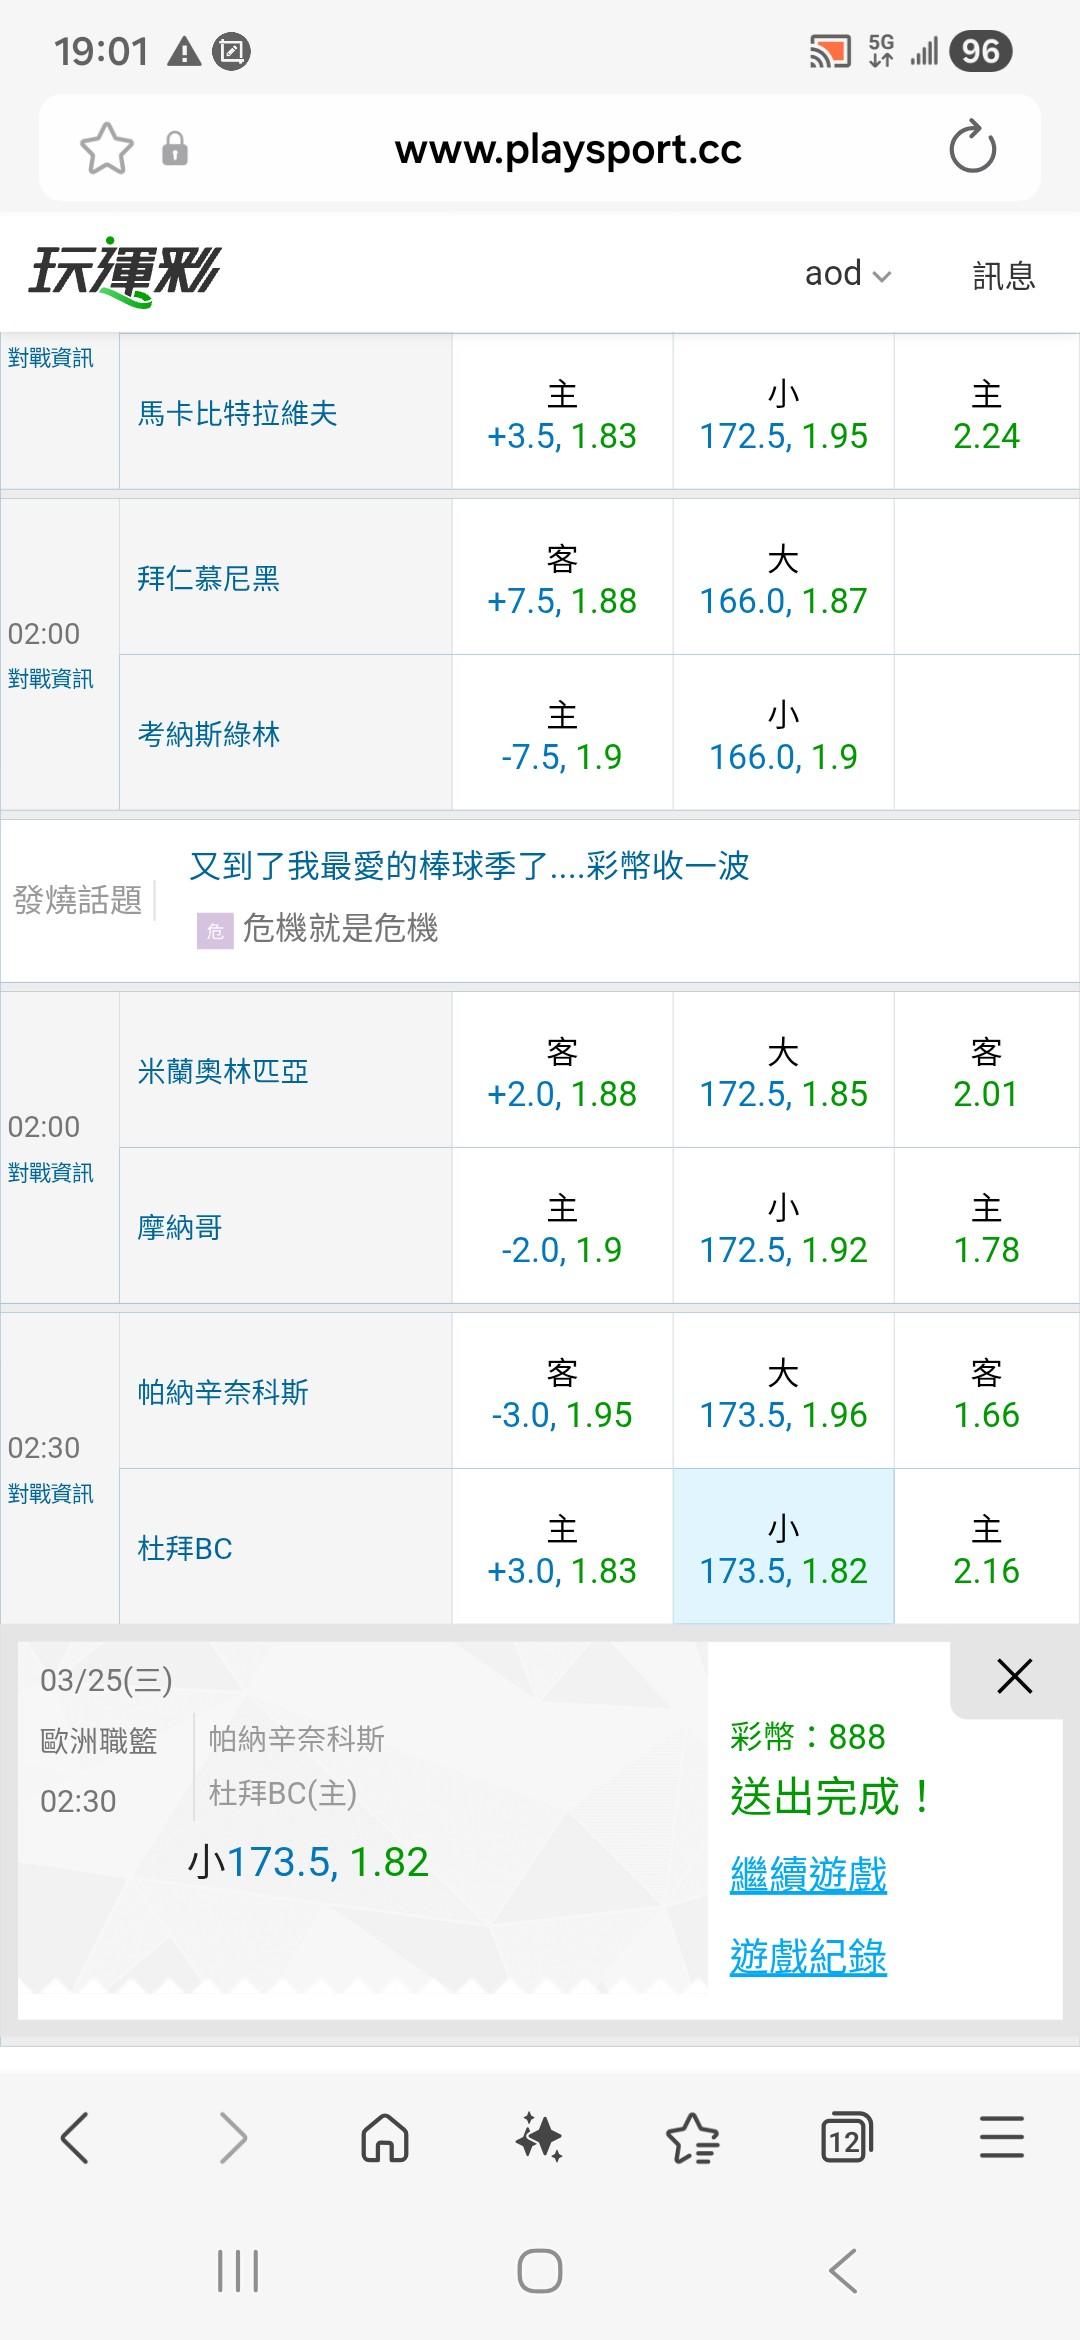1080x2340 pixels.
Task: Open hot topic 又到了我最愛的棒球季了
Action: click(x=469, y=866)
